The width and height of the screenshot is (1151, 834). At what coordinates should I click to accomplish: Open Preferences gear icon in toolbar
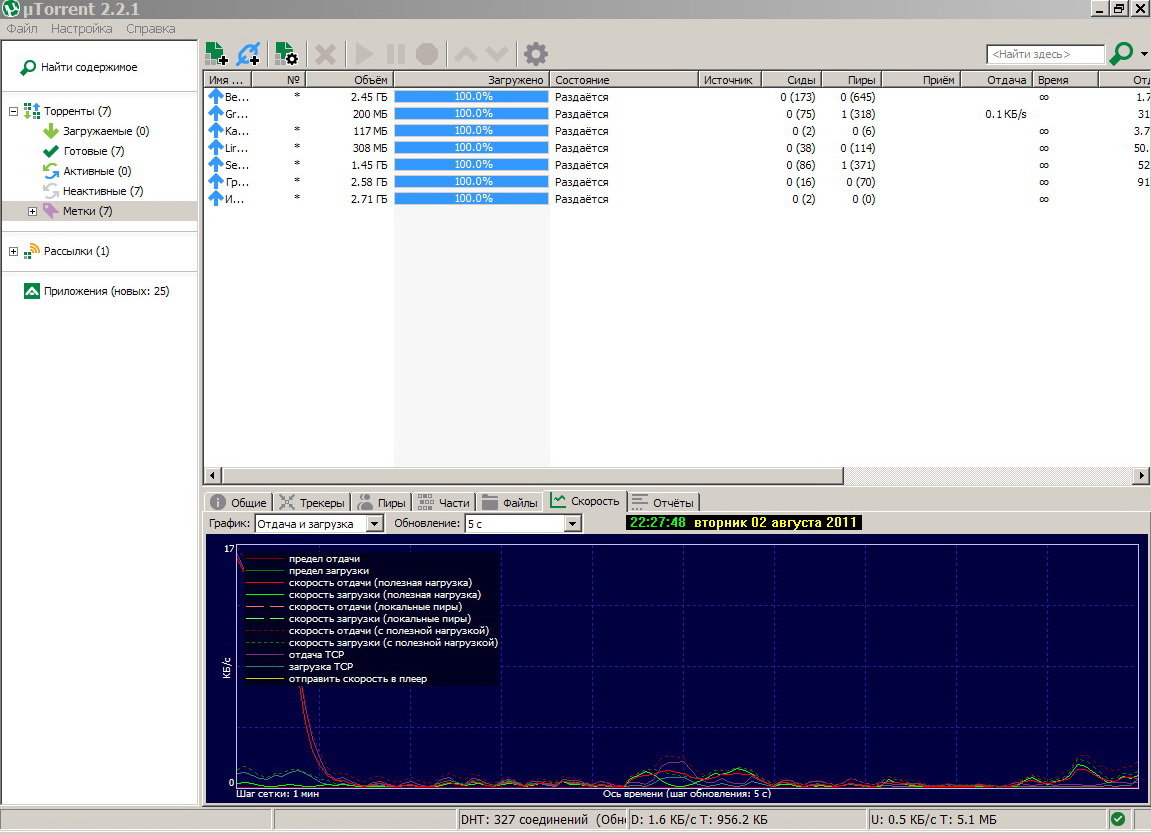coord(536,54)
